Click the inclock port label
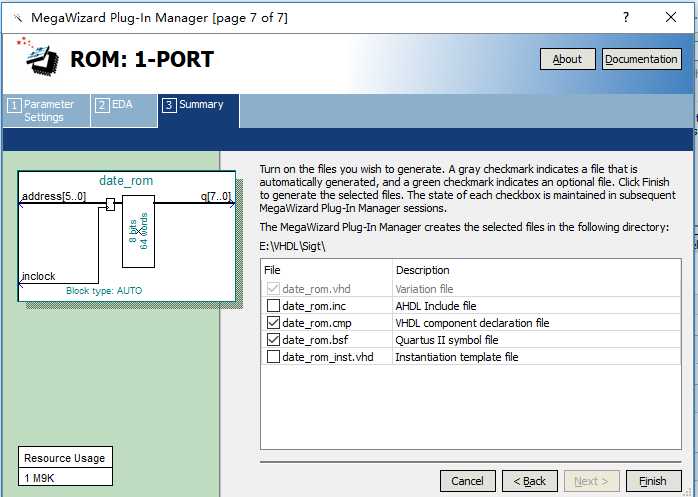 click(x=39, y=276)
